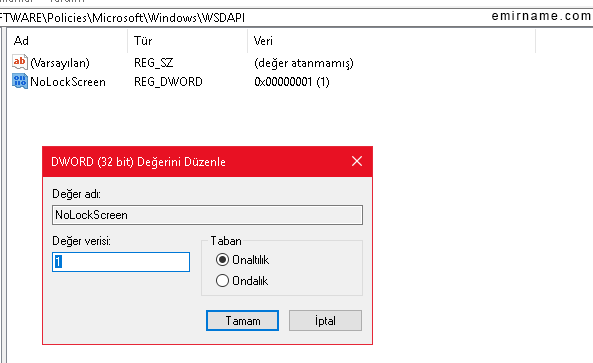Select the Onaltılık radio button
Image resolution: width=593 pixels, height=363 pixels.
point(222,260)
